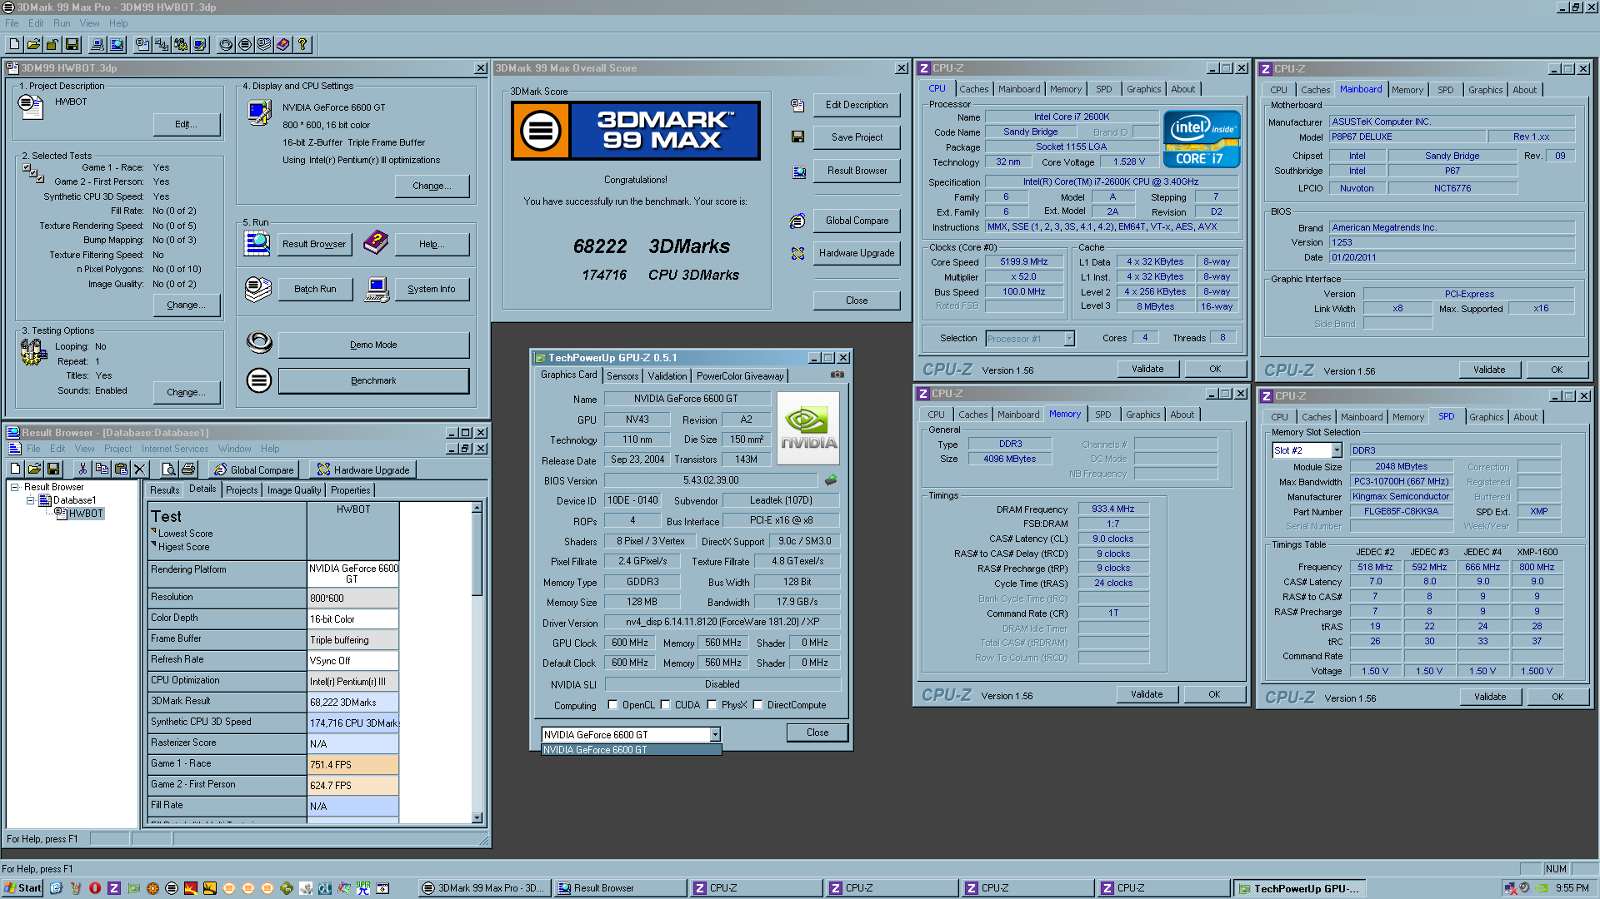Open the PowerColor Giveaway tab in GPU-Z

point(740,376)
